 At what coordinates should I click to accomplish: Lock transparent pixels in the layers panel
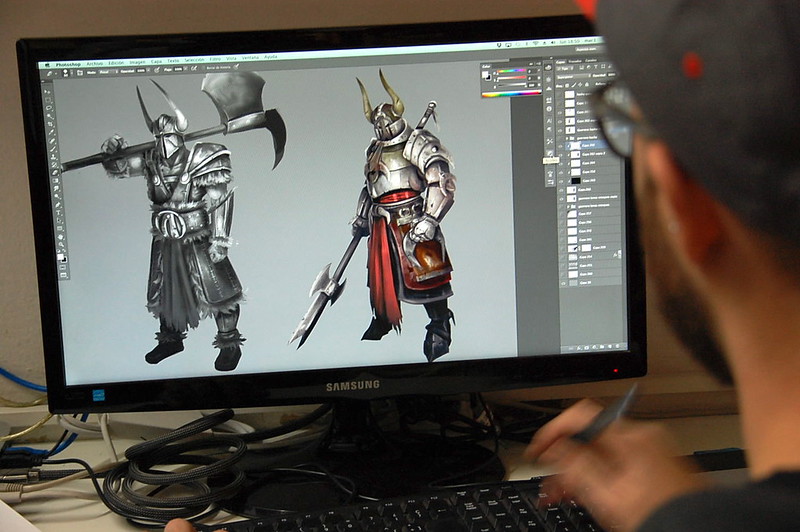click(567, 86)
